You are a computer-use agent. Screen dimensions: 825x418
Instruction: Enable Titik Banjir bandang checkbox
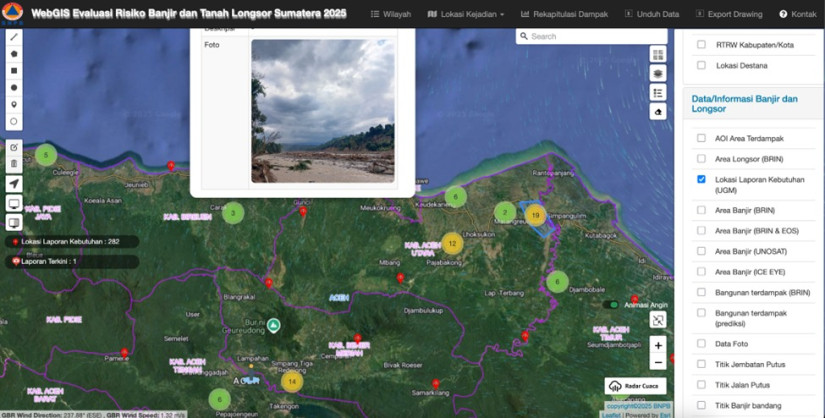(701, 405)
